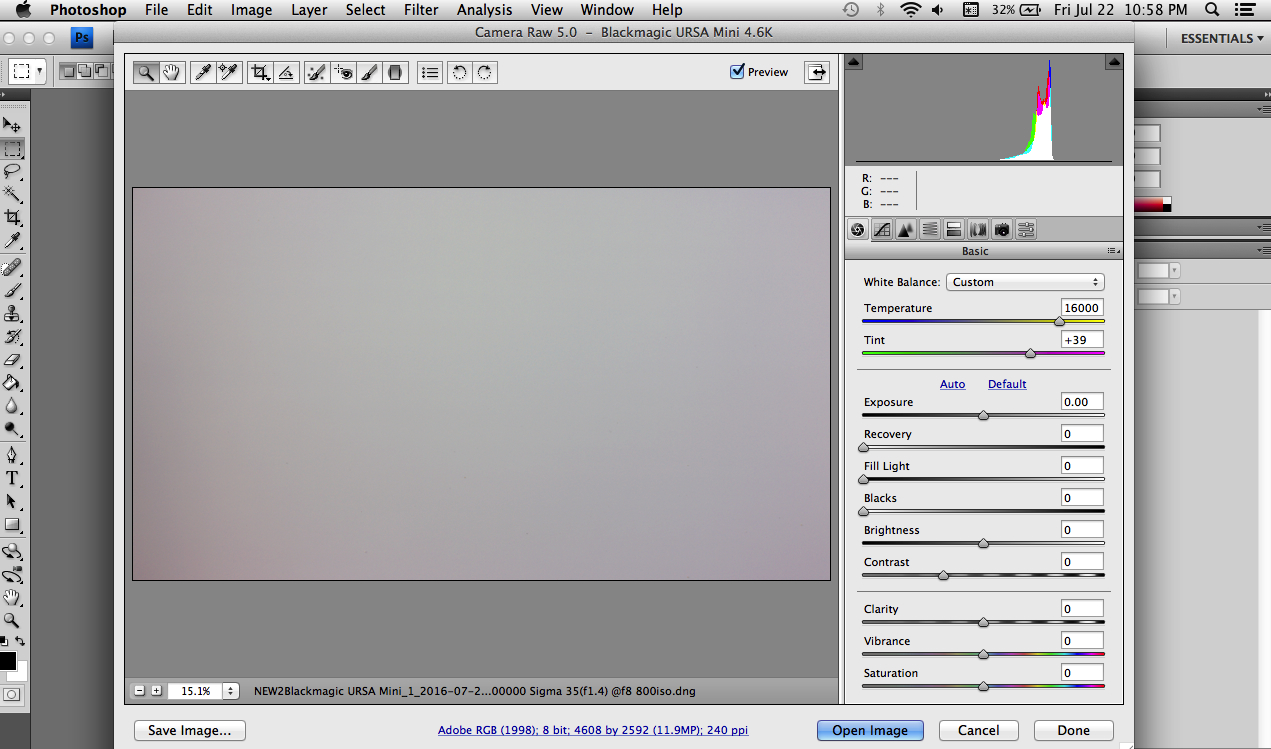Screen dimensions: 1271x749
Task: Select the Spot Removal tool
Action: 316,72
